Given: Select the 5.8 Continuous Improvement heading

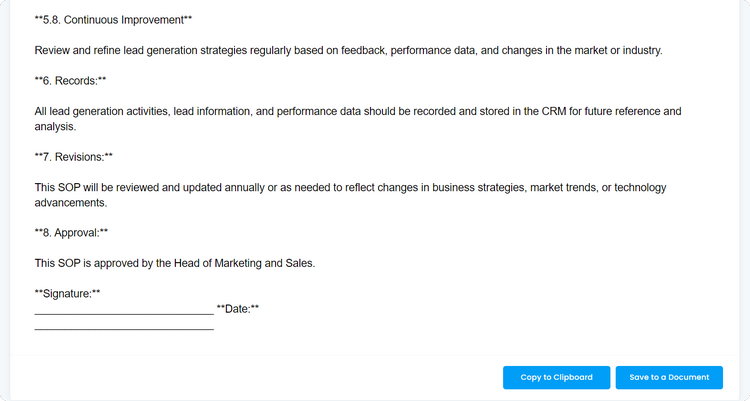Looking at the screenshot, I should 113,20.
